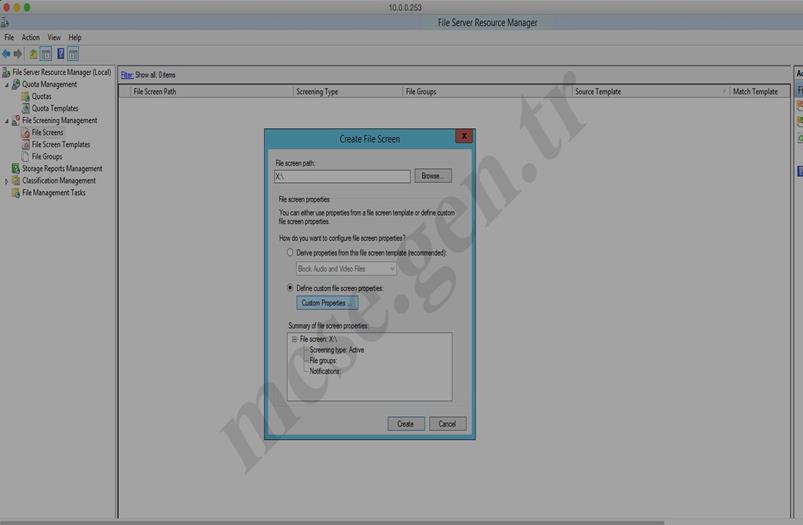Select Storage Reports Management label in tree
The width and height of the screenshot is (803, 525).
pyautogui.click(x=62, y=169)
